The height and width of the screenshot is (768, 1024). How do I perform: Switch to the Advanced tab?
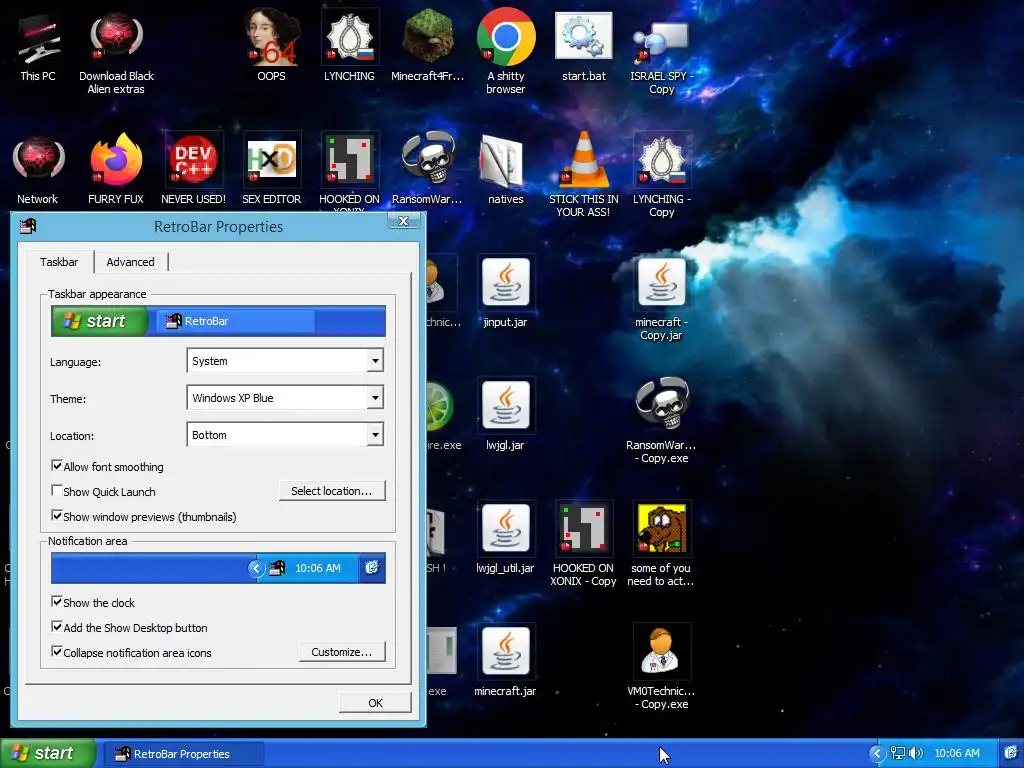click(x=131, y=262)
